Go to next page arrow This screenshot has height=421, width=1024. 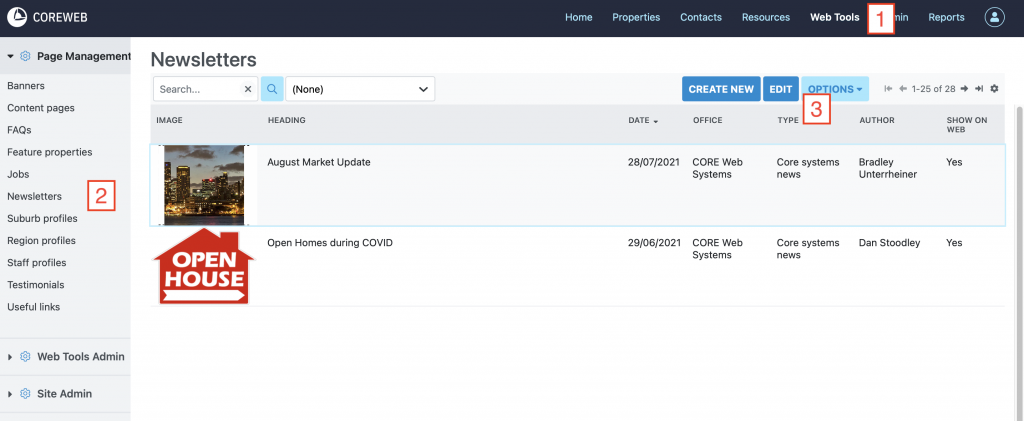(964, 89)
